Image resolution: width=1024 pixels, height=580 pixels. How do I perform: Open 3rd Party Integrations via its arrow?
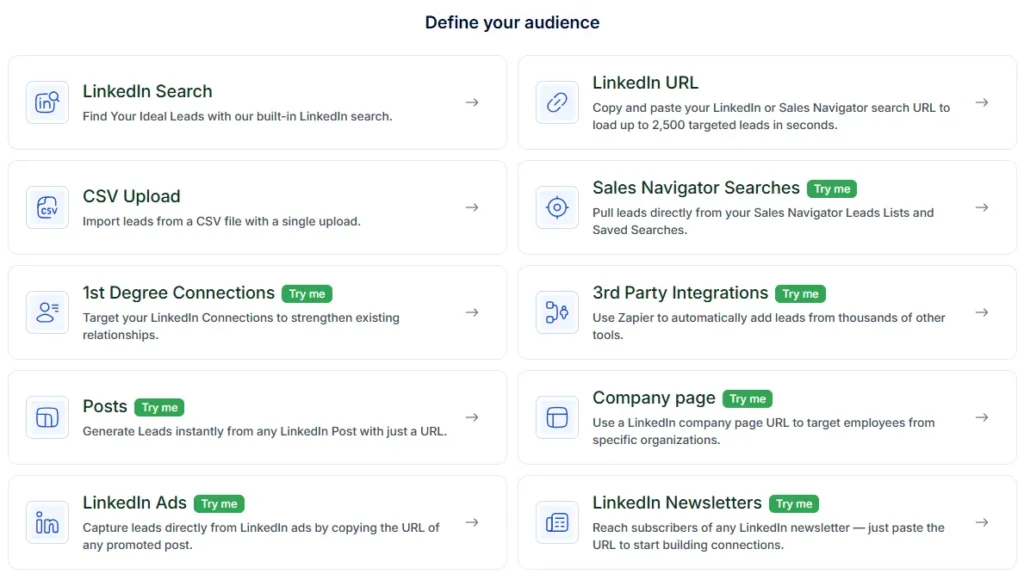982,312
